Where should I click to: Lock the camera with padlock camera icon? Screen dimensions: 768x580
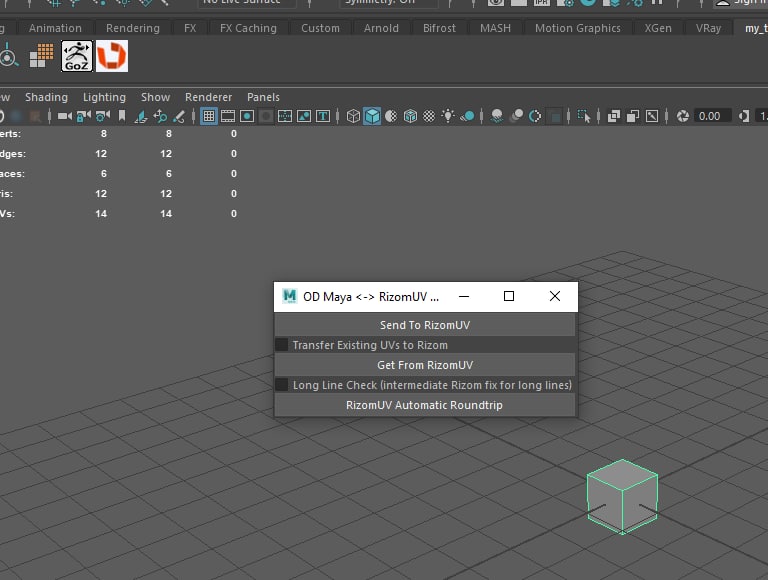[84, 116]
